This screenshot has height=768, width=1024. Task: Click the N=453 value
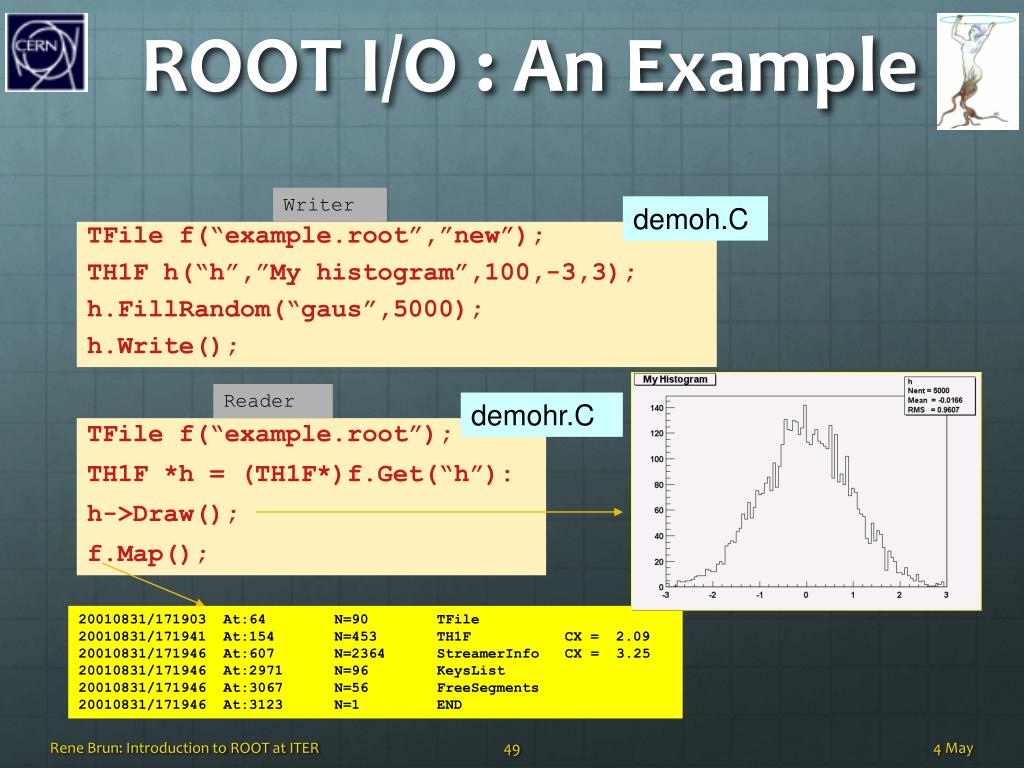(x=355, y=636)
